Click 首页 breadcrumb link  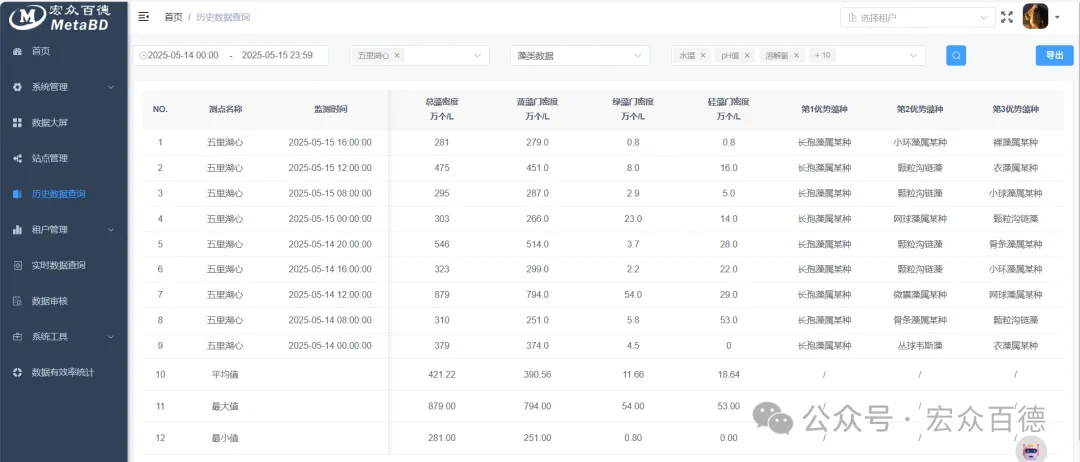point(174,17)
